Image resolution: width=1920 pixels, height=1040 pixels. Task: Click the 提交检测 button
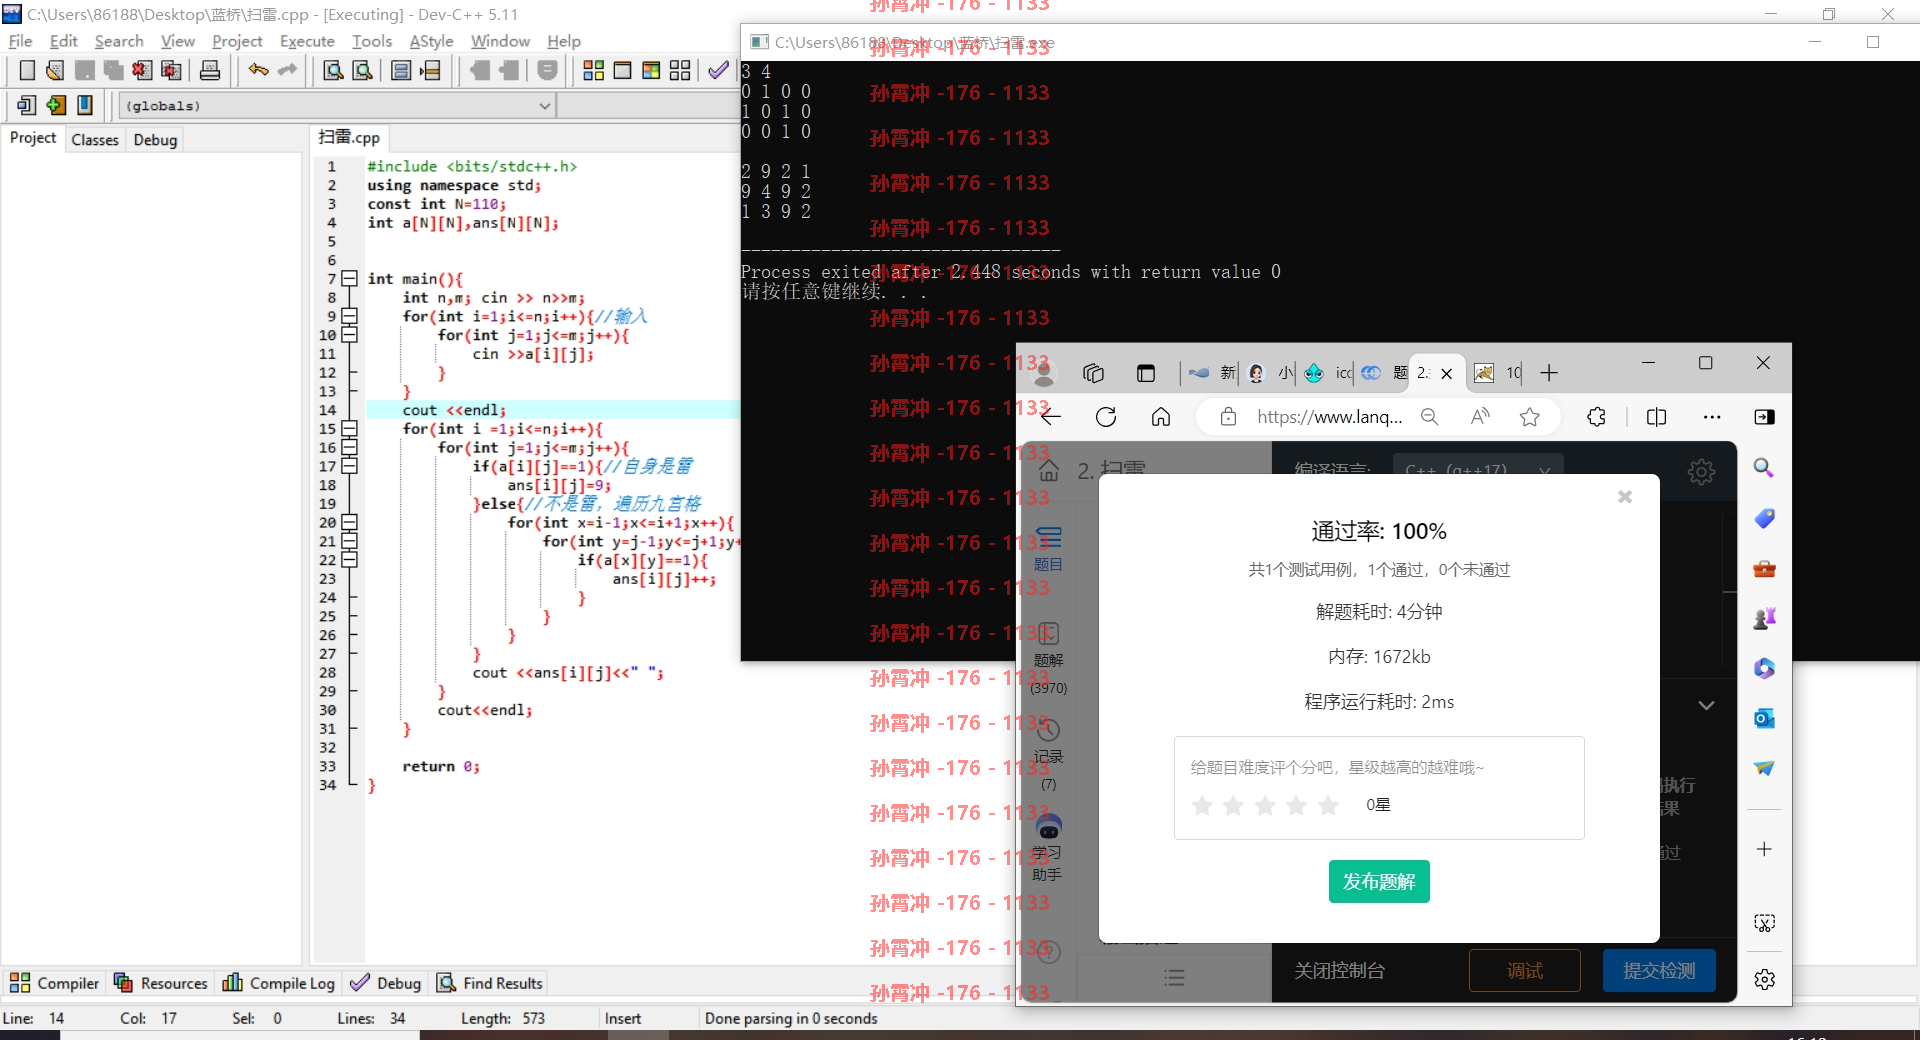click(x=1659, y=971)
